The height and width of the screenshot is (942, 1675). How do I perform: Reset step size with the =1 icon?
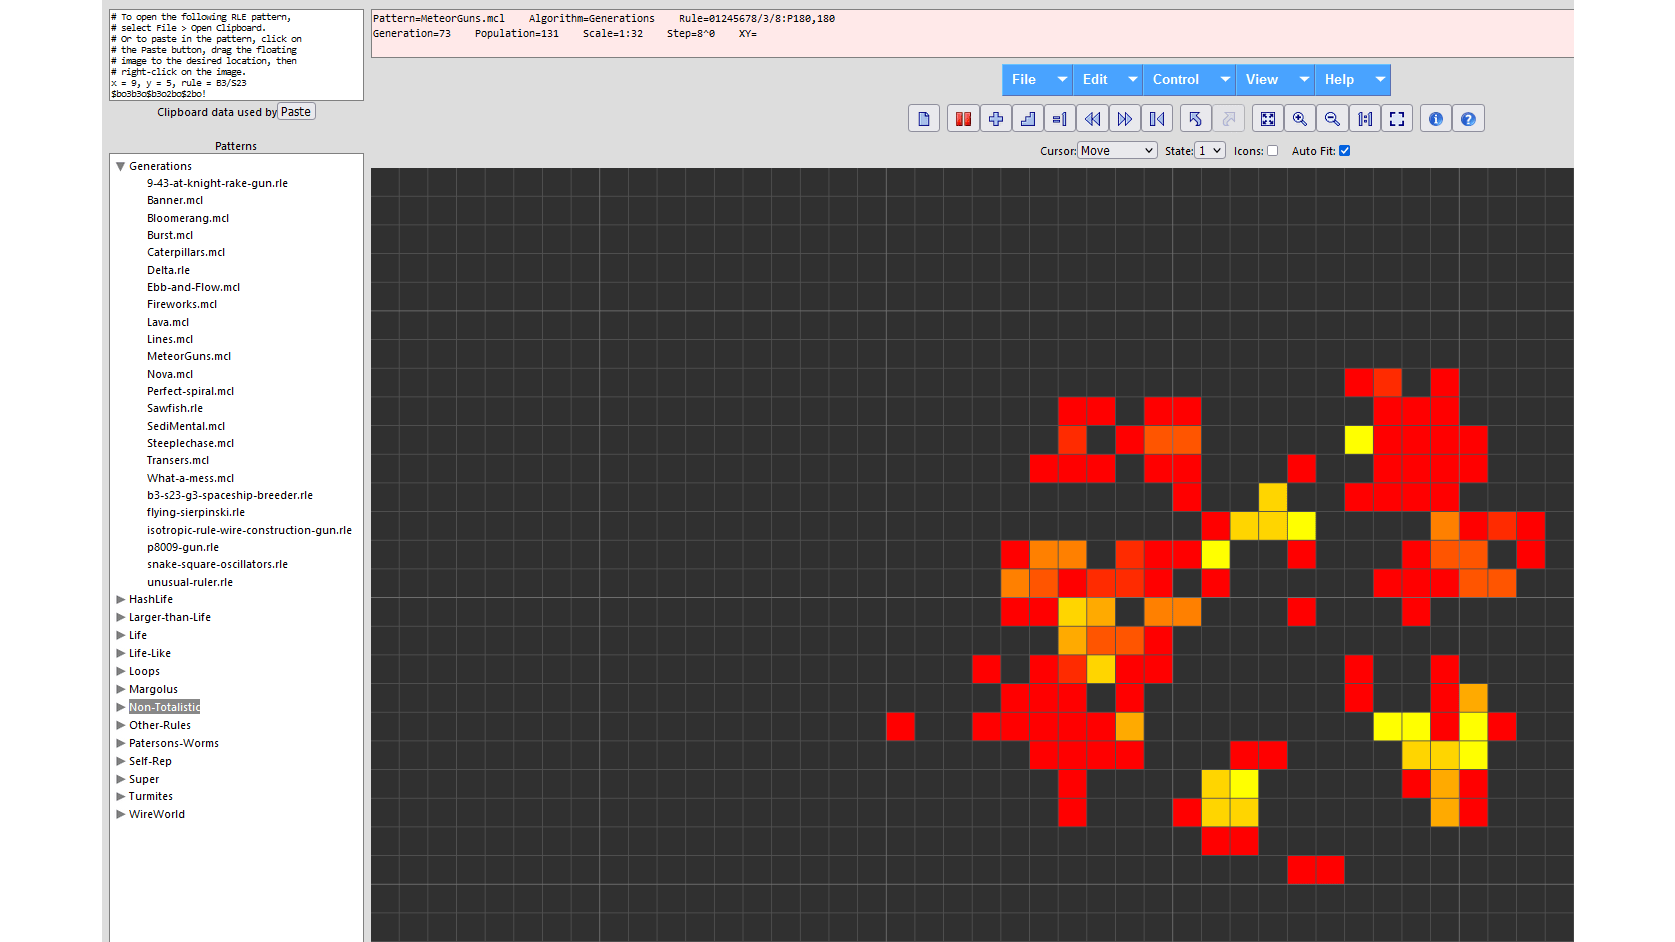point(1060,119)
